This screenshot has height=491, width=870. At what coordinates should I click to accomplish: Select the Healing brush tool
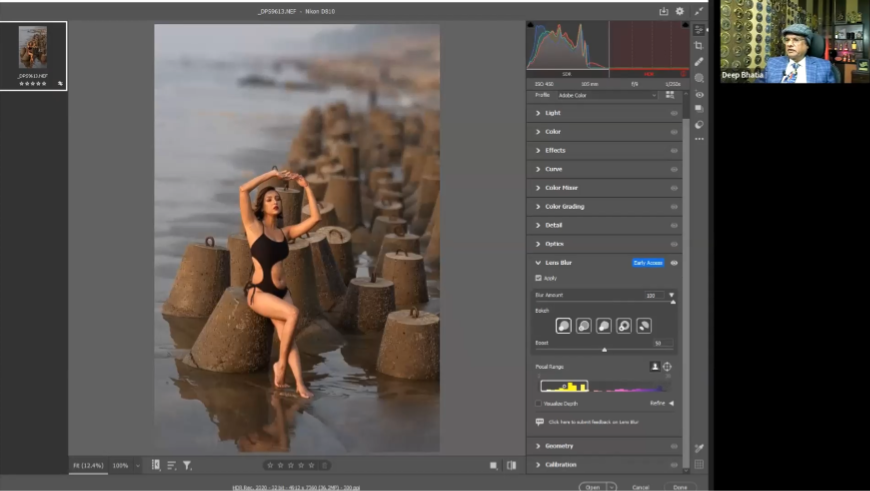coord(699,62)
